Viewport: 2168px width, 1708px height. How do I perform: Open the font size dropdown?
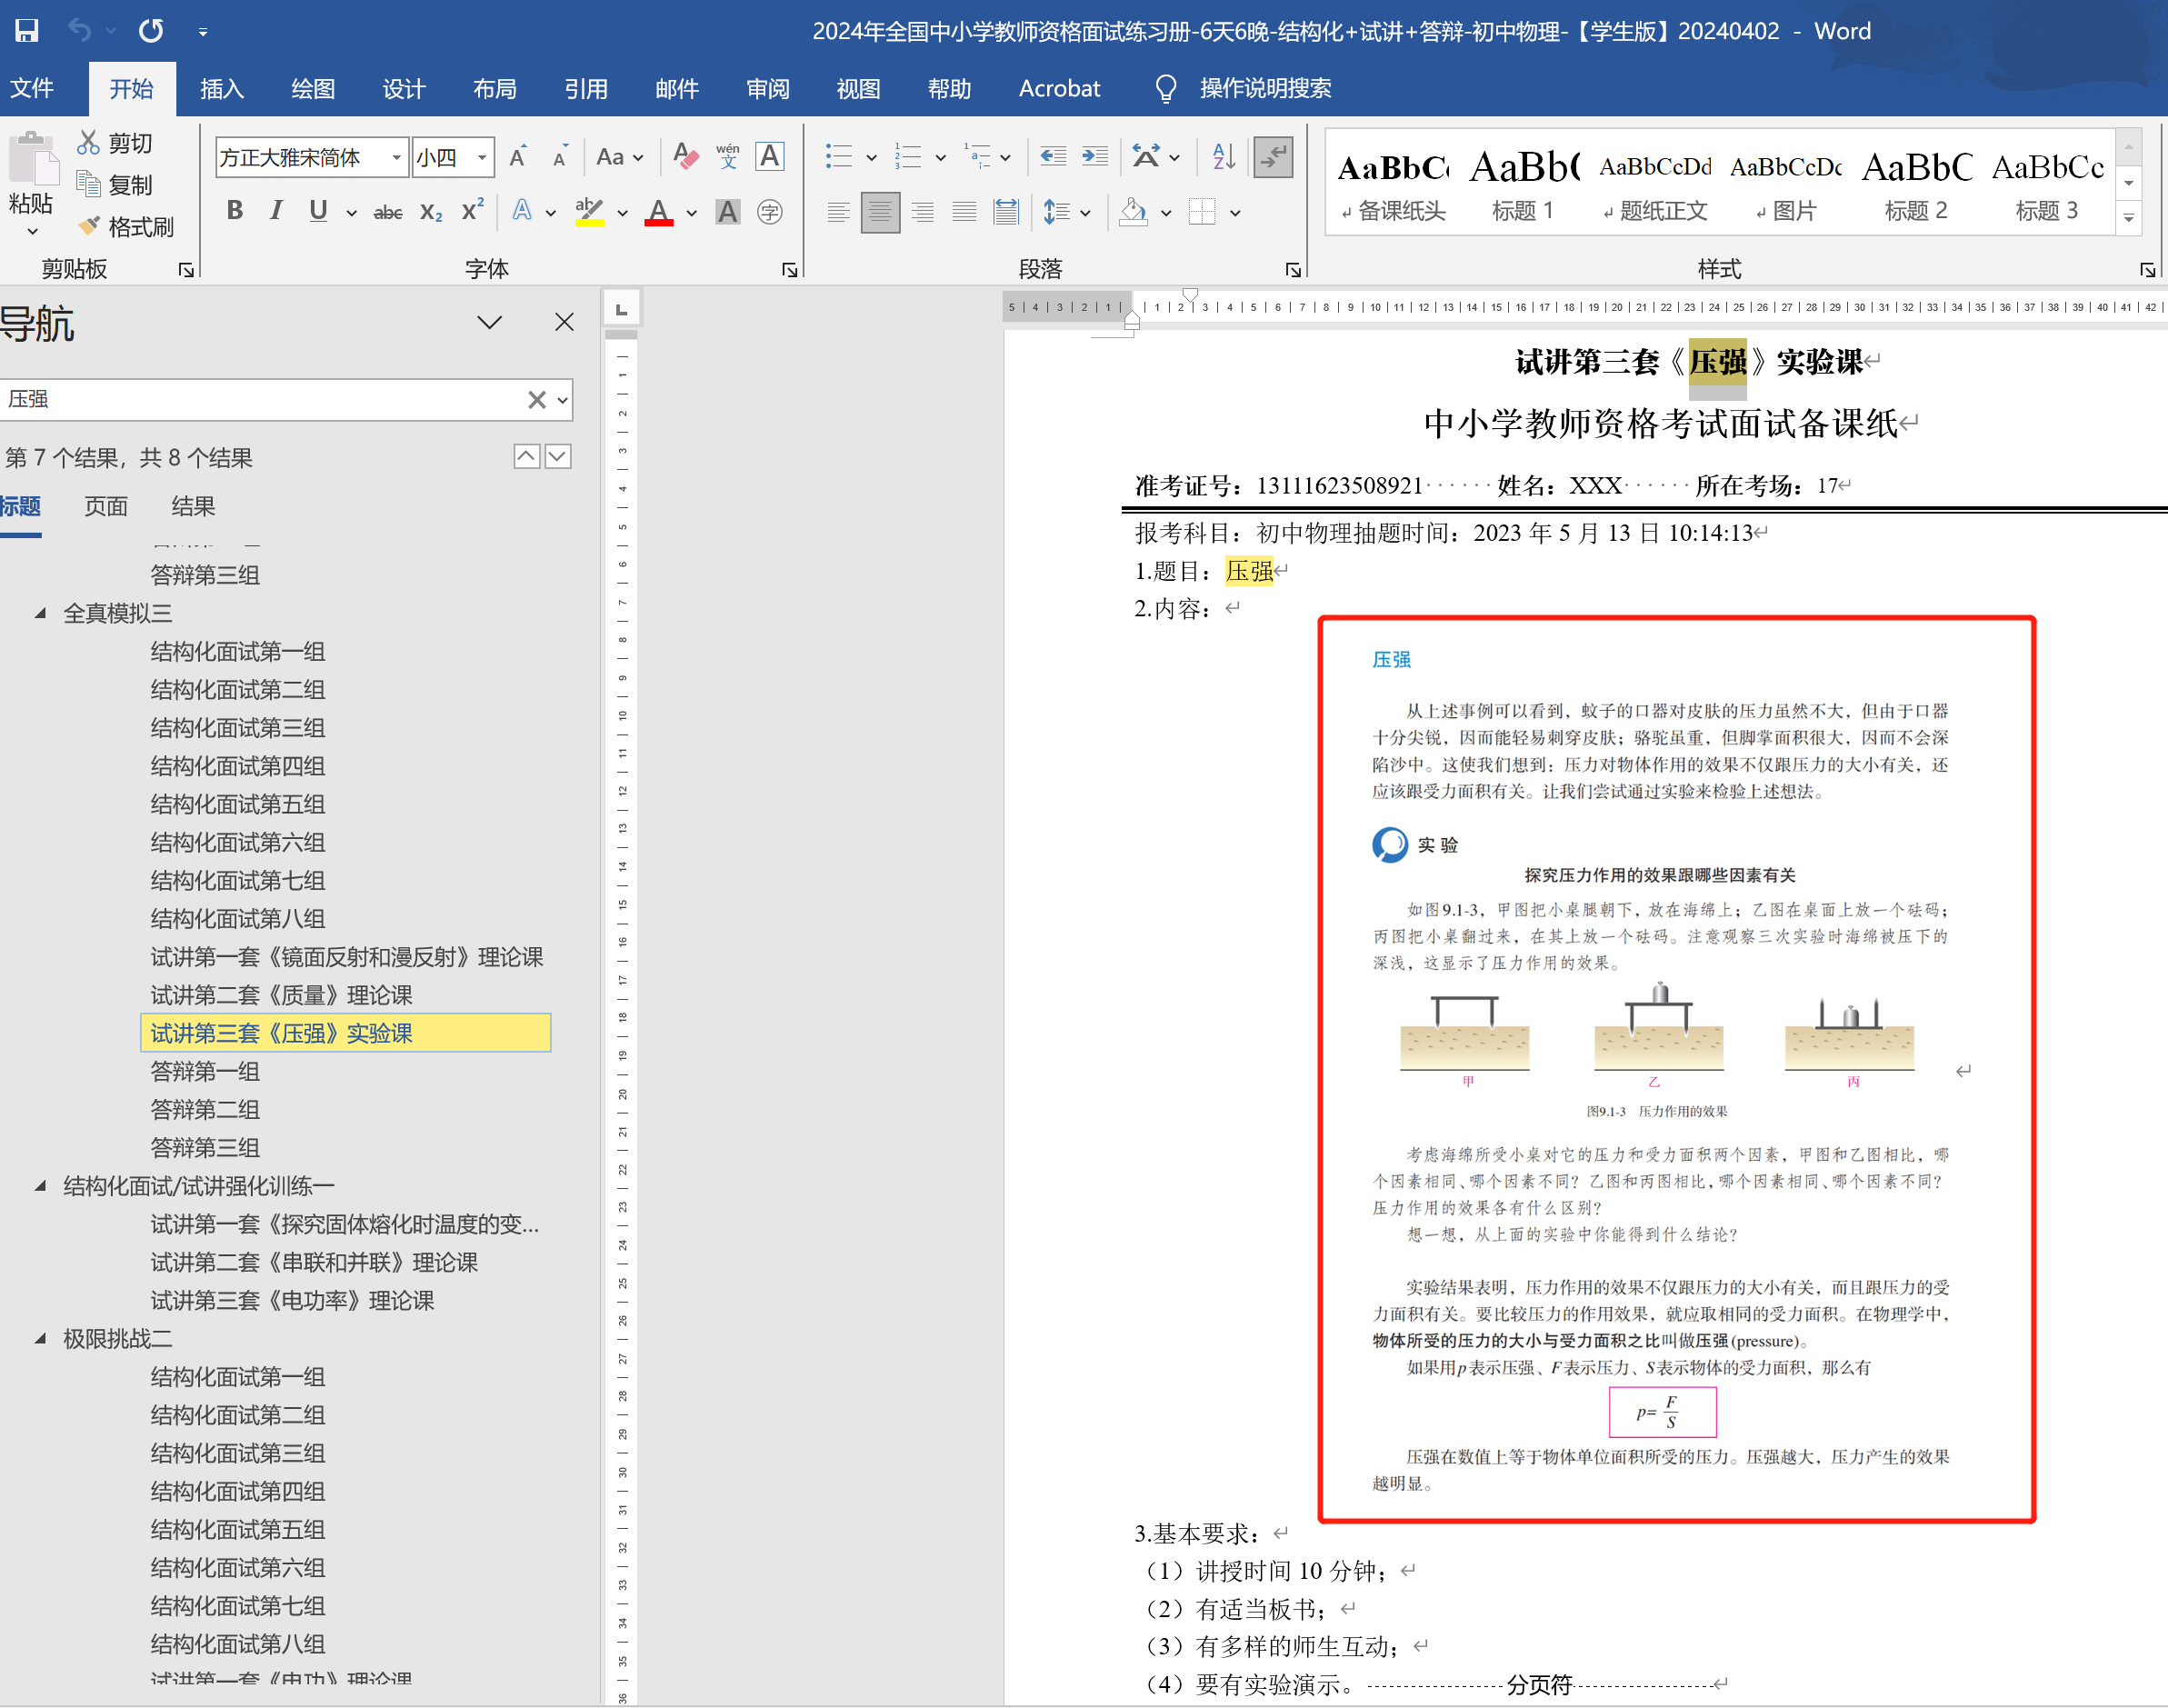[482, 157]
